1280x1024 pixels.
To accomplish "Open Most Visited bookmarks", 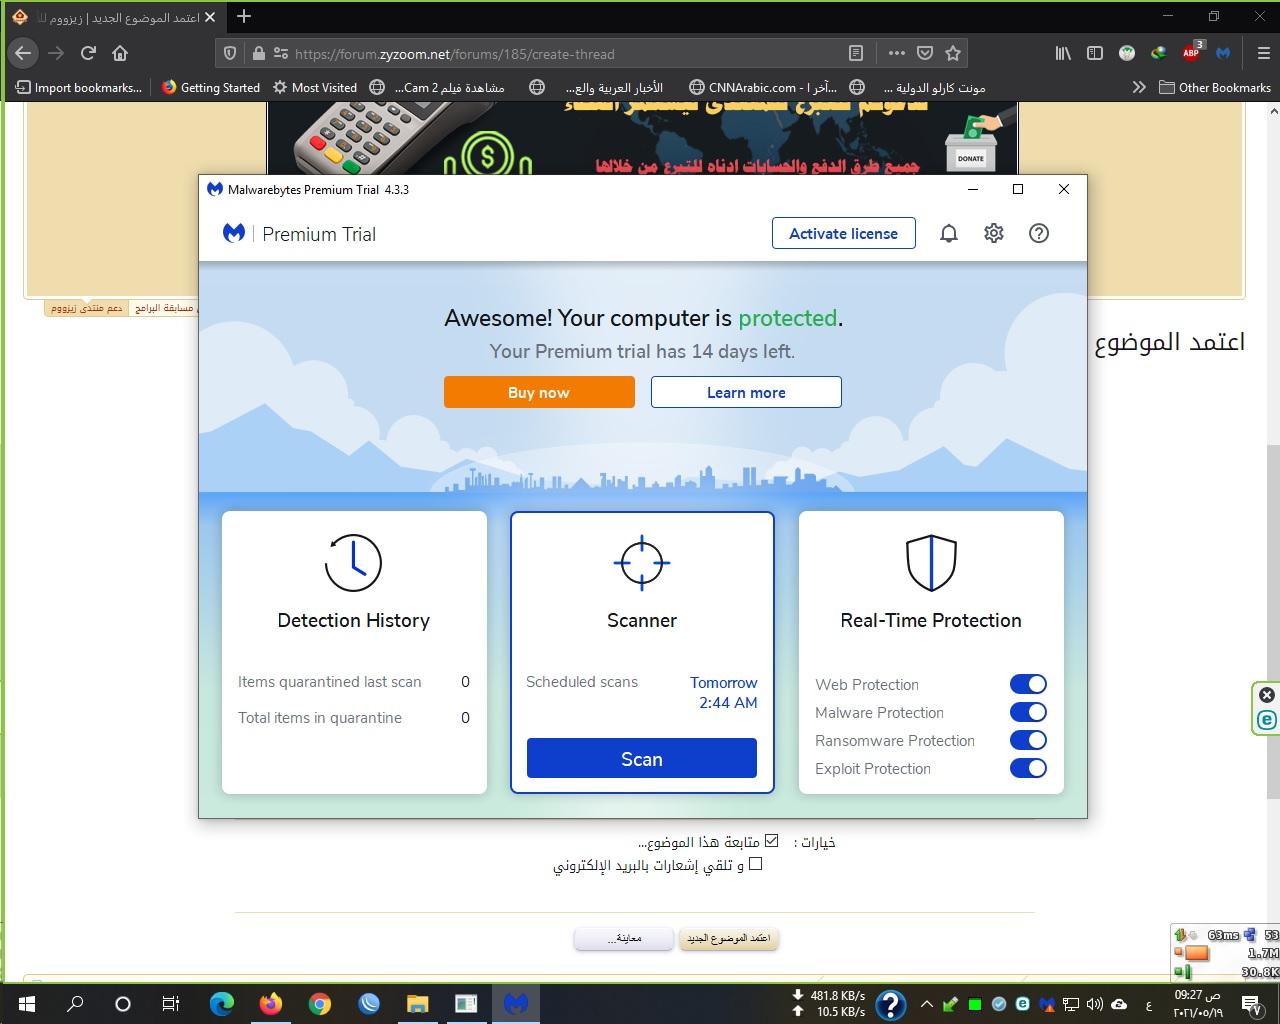I will 315,87.
